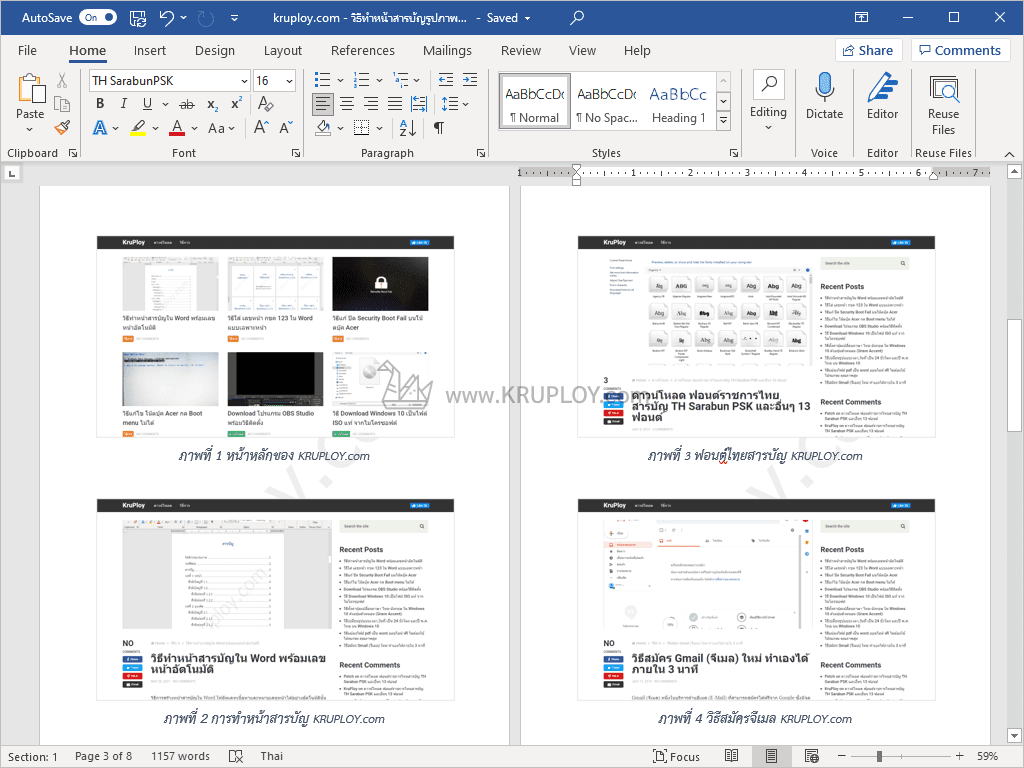1024x768 pixels.
Task: Click the Thai language indicator
Action: 272,756
